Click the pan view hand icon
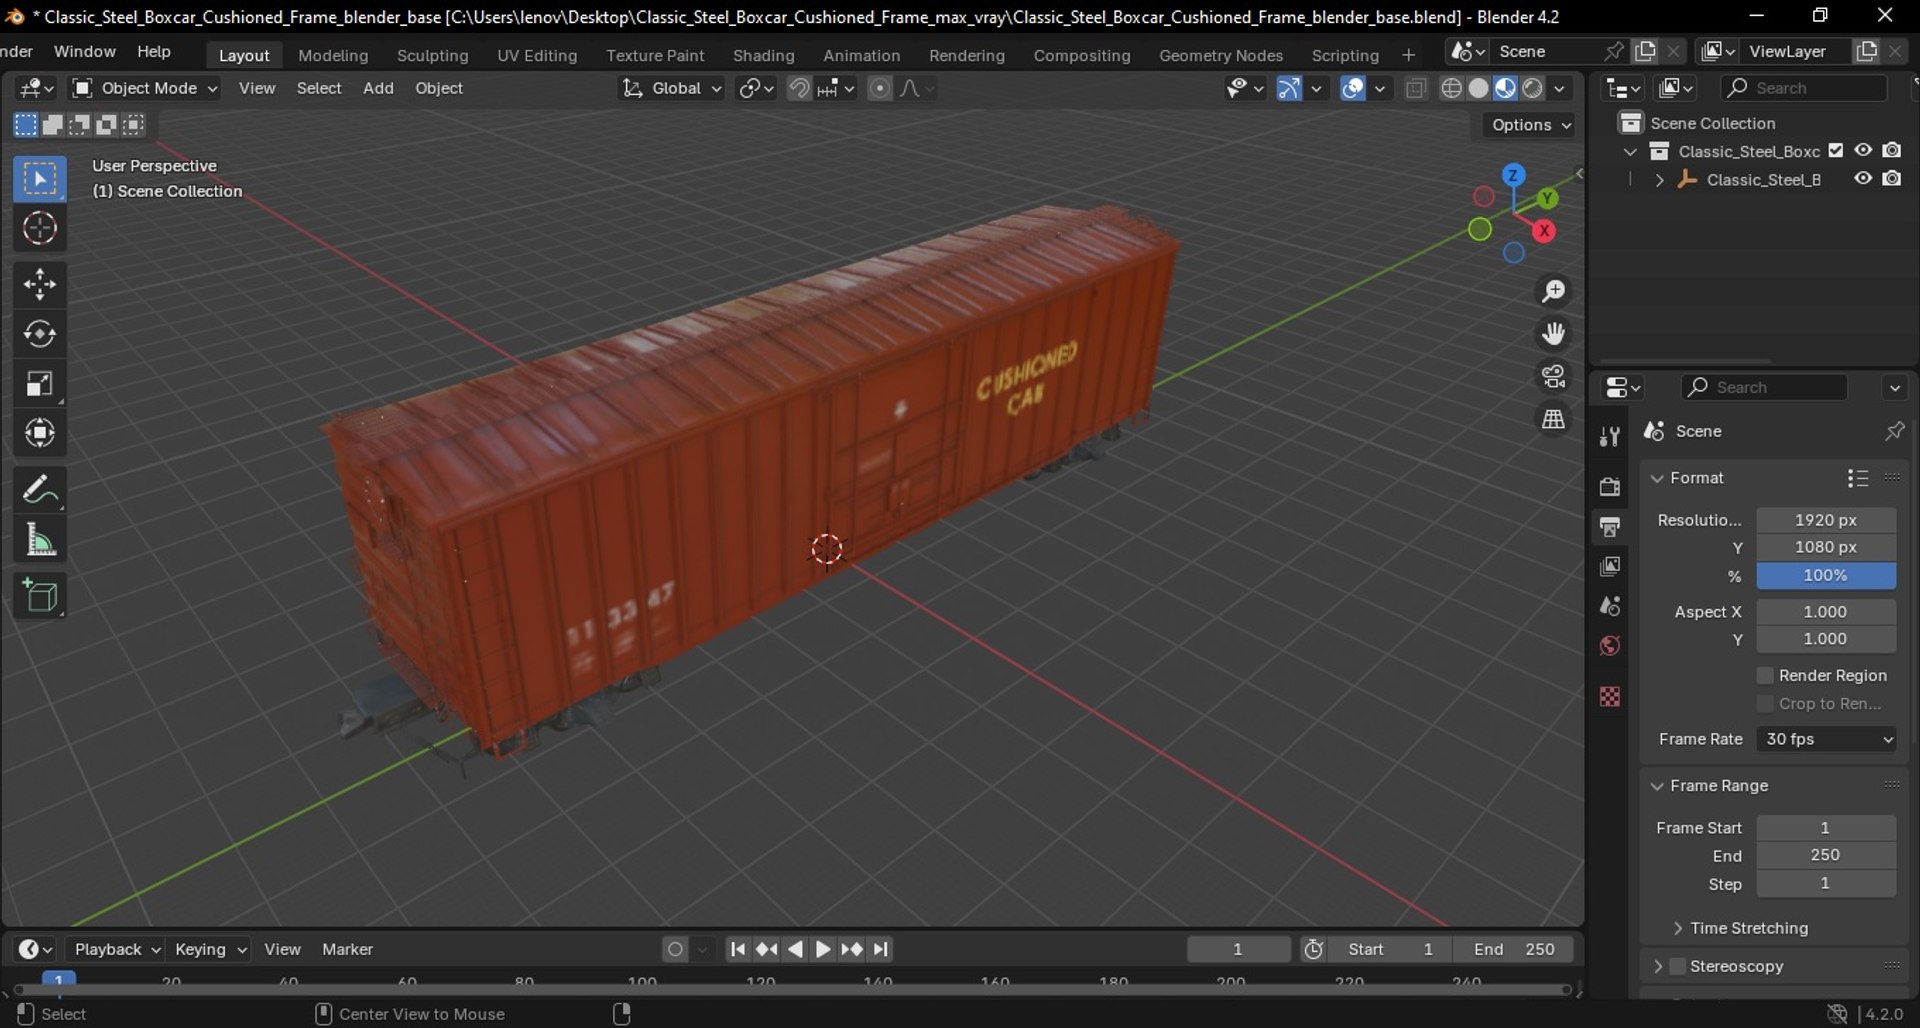The image size is (1920, 1028). 1553,334
